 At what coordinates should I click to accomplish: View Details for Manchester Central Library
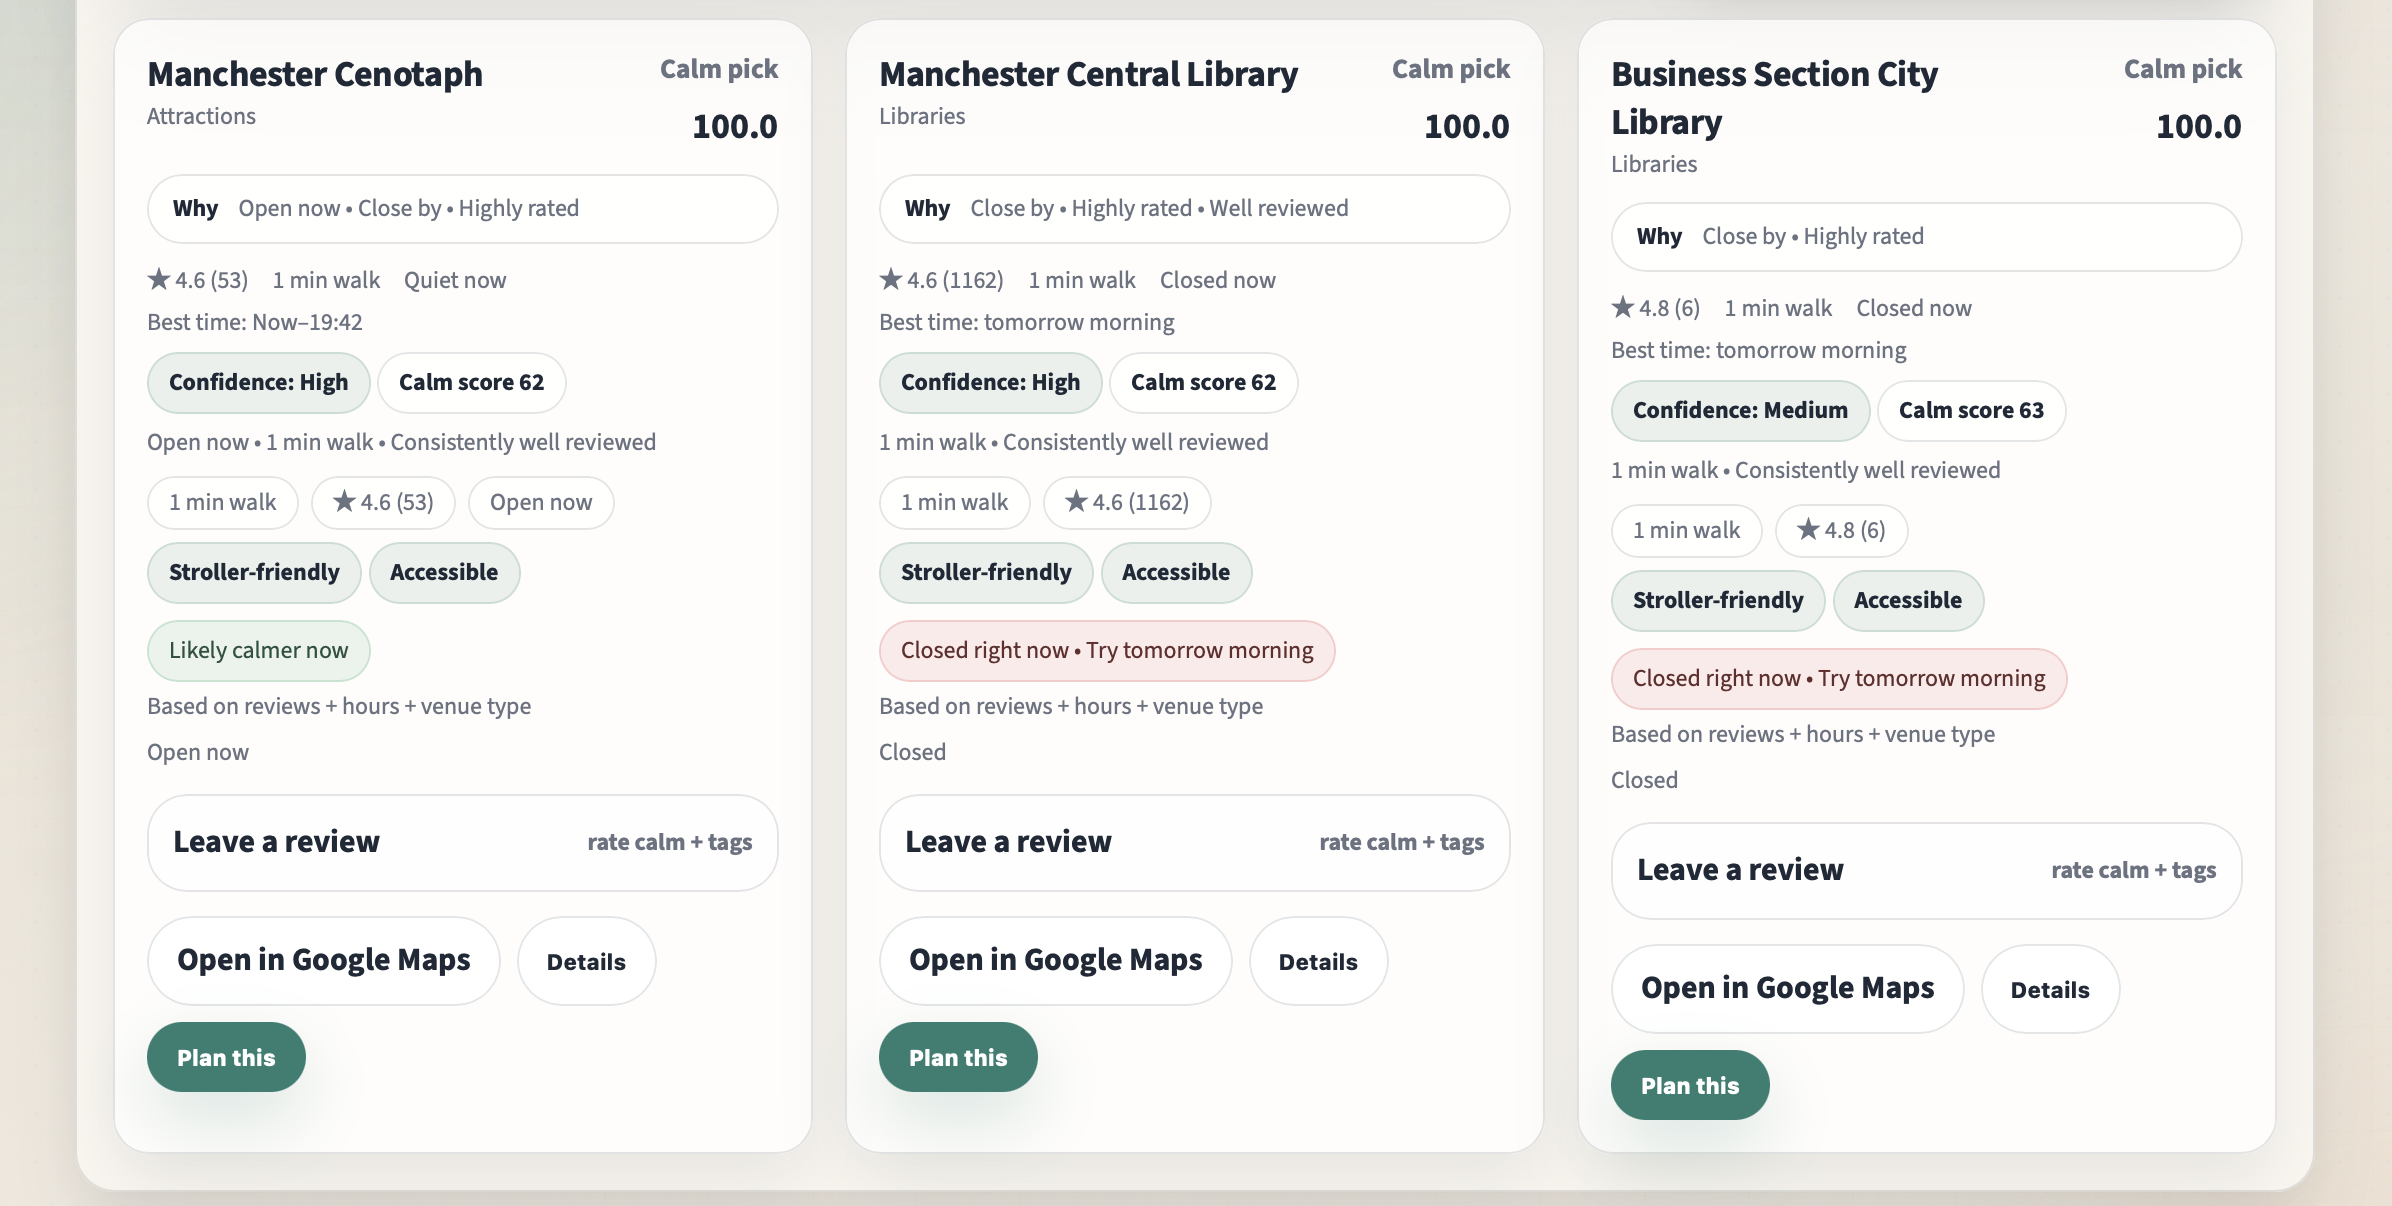[1318, 962]
